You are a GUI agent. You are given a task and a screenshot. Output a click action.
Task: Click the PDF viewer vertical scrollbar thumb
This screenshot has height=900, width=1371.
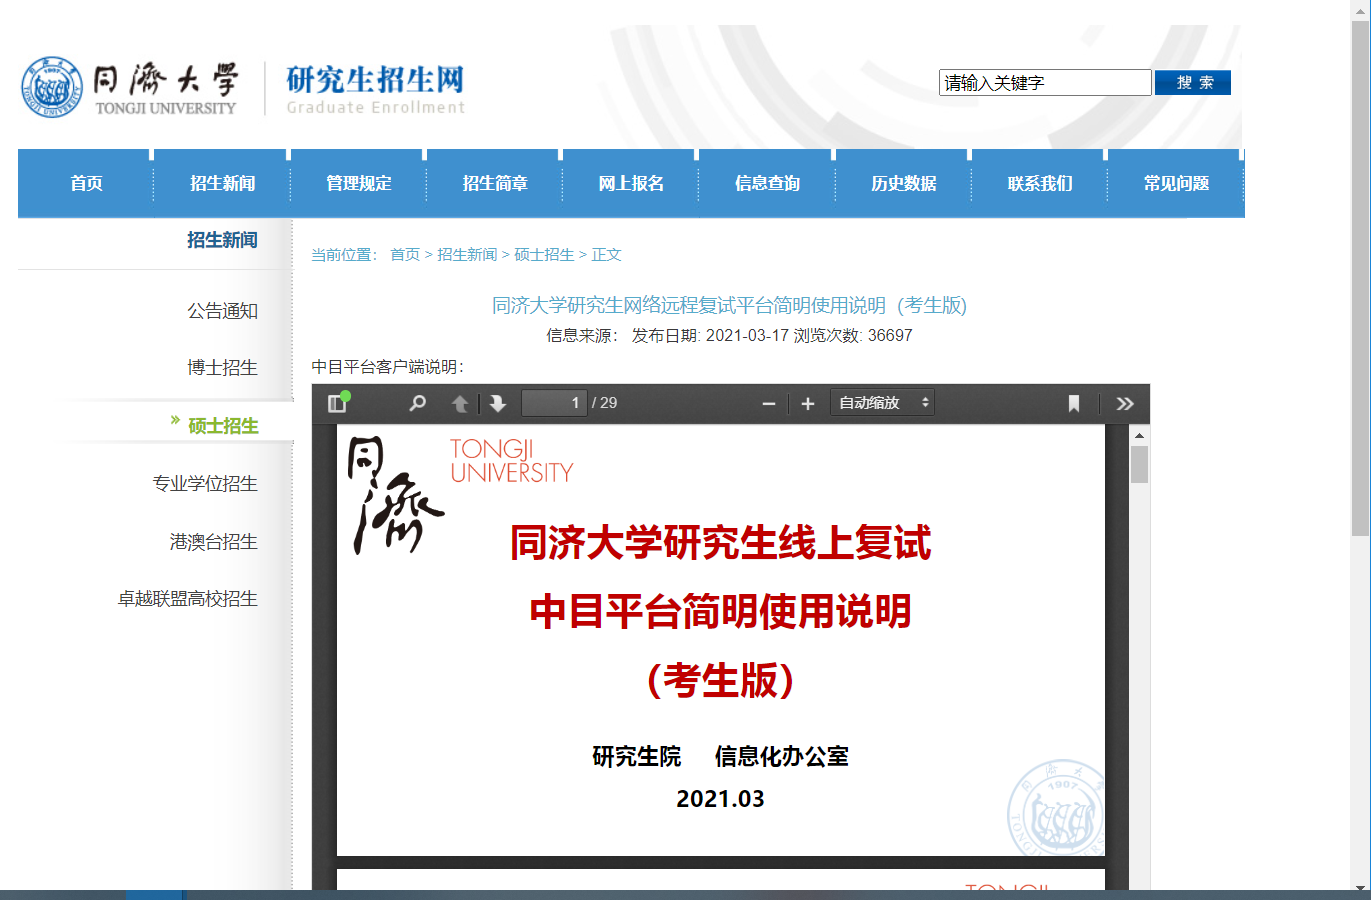tap(1139, 465)
